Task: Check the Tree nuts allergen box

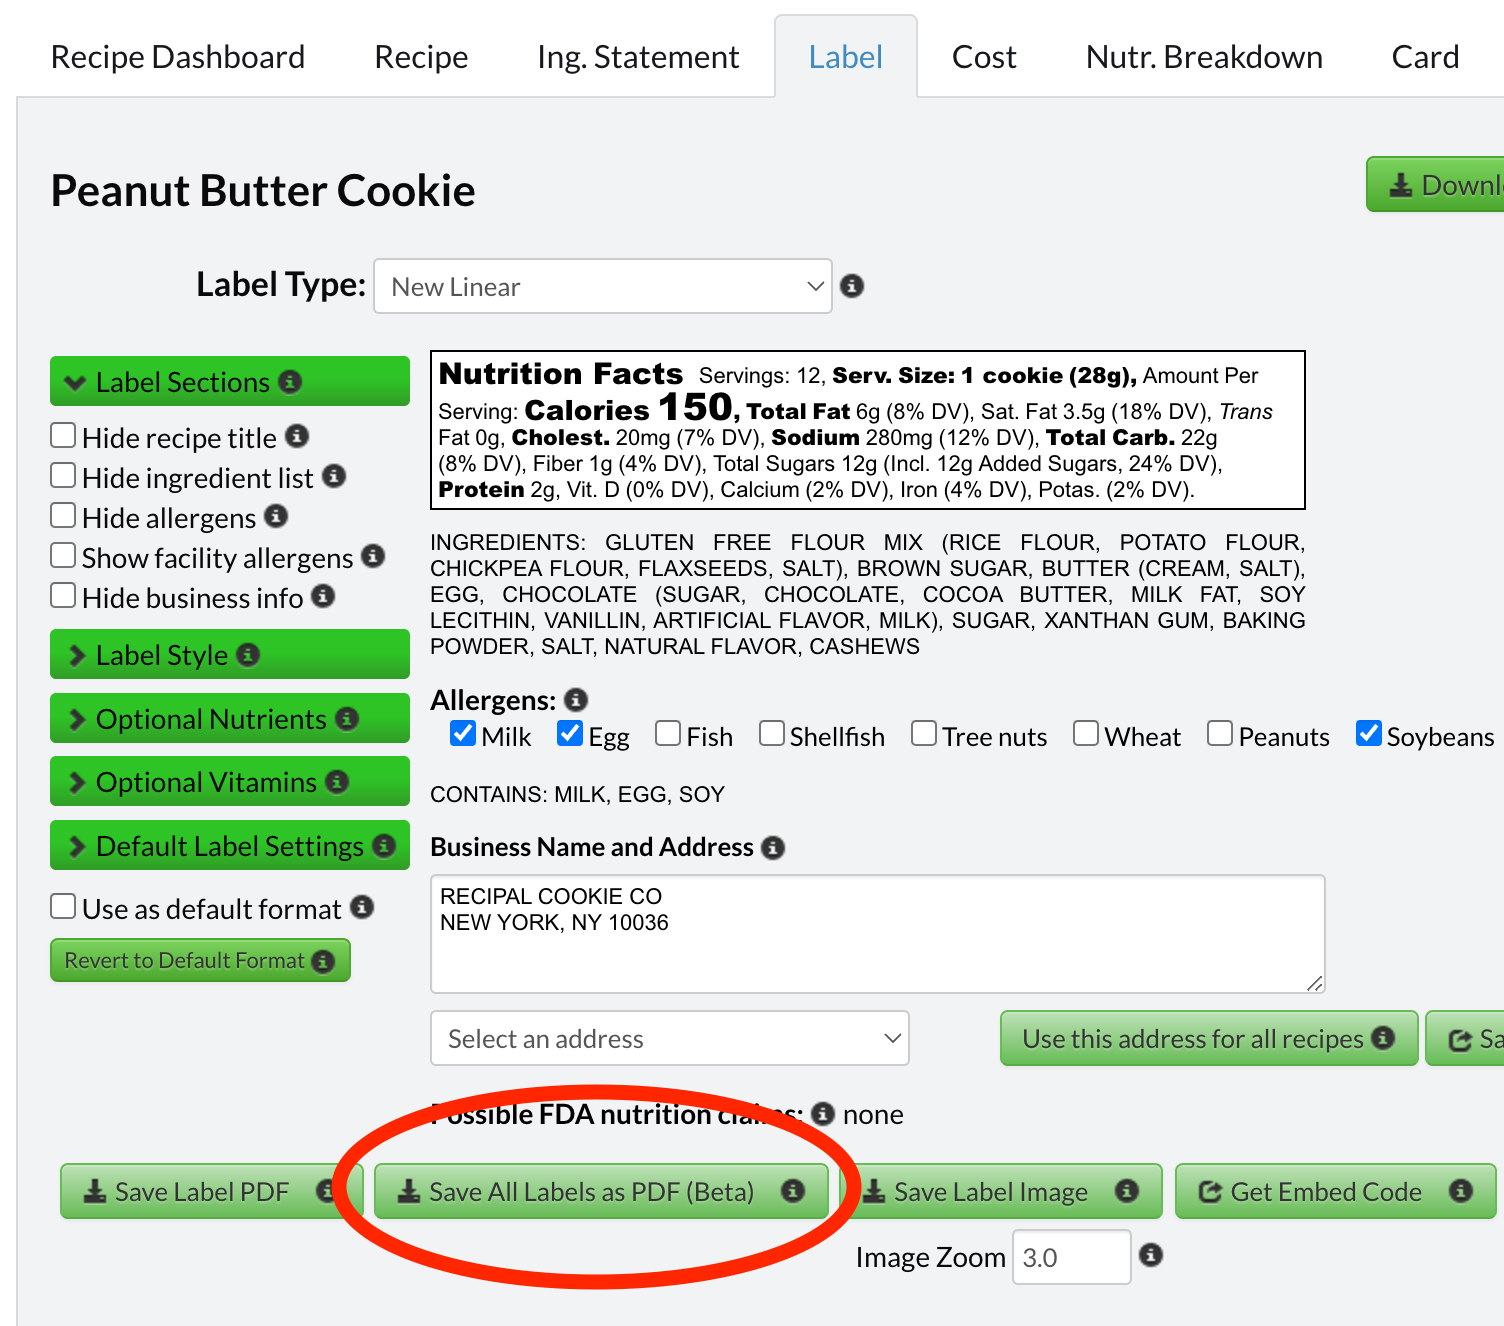Action: [924, 734]
